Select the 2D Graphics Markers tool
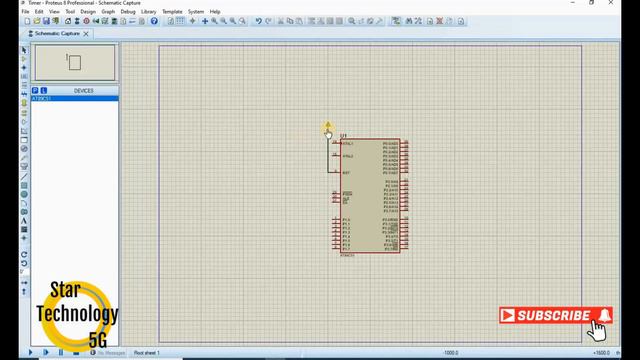640x360 pixels. tap(24, 238)
